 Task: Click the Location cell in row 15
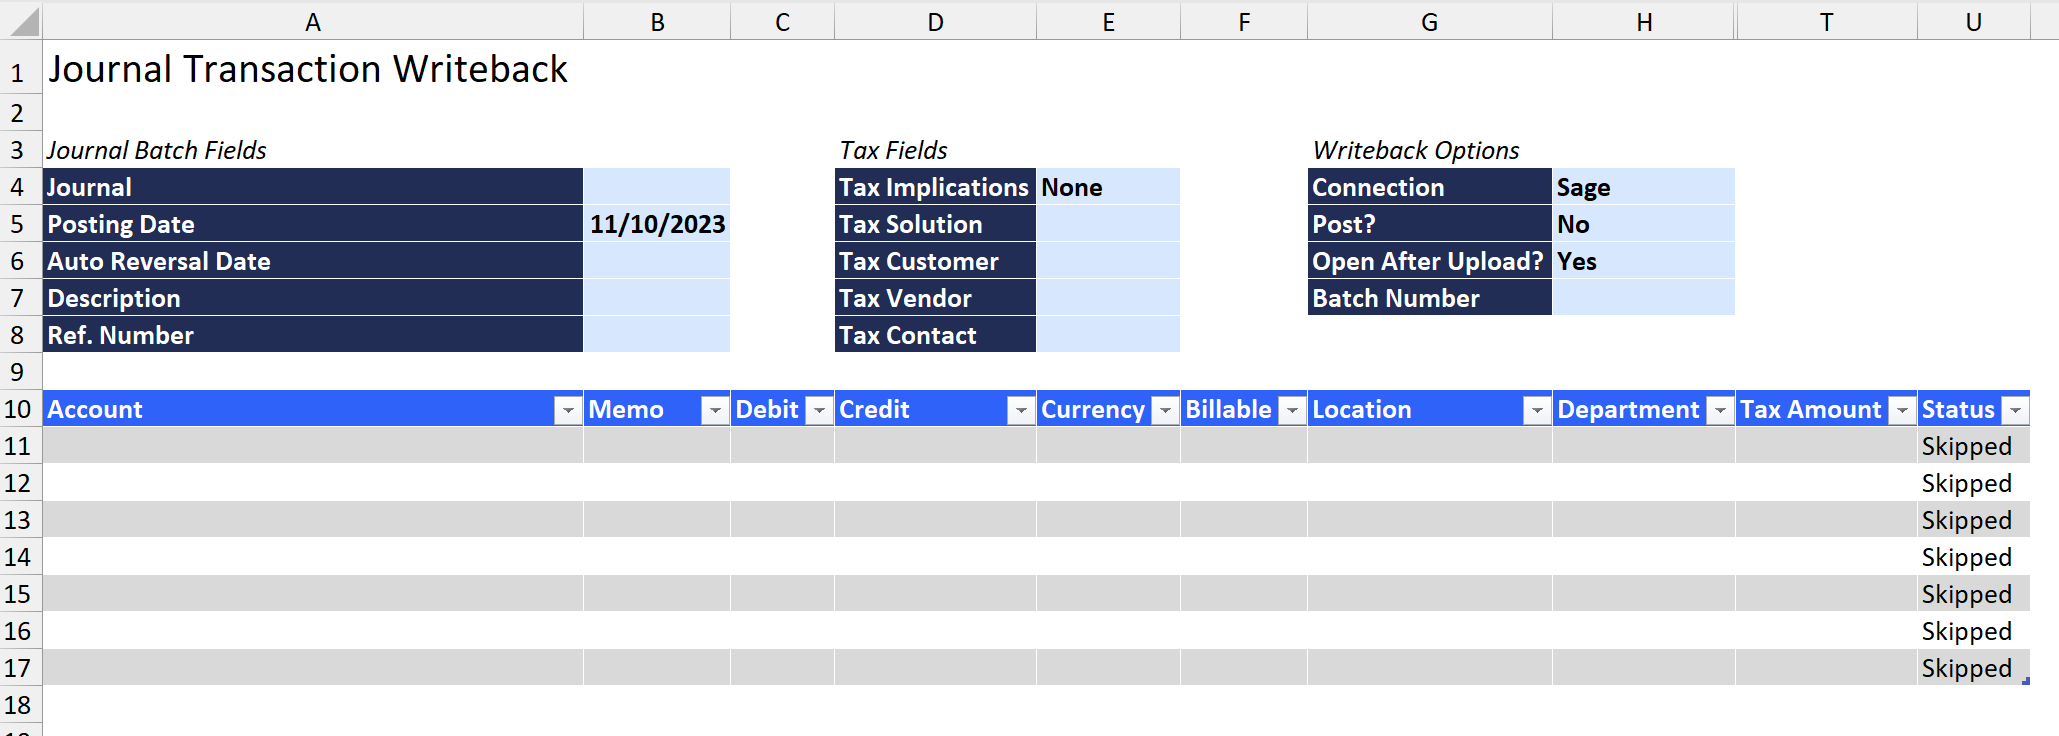[x=1430, y=594]
